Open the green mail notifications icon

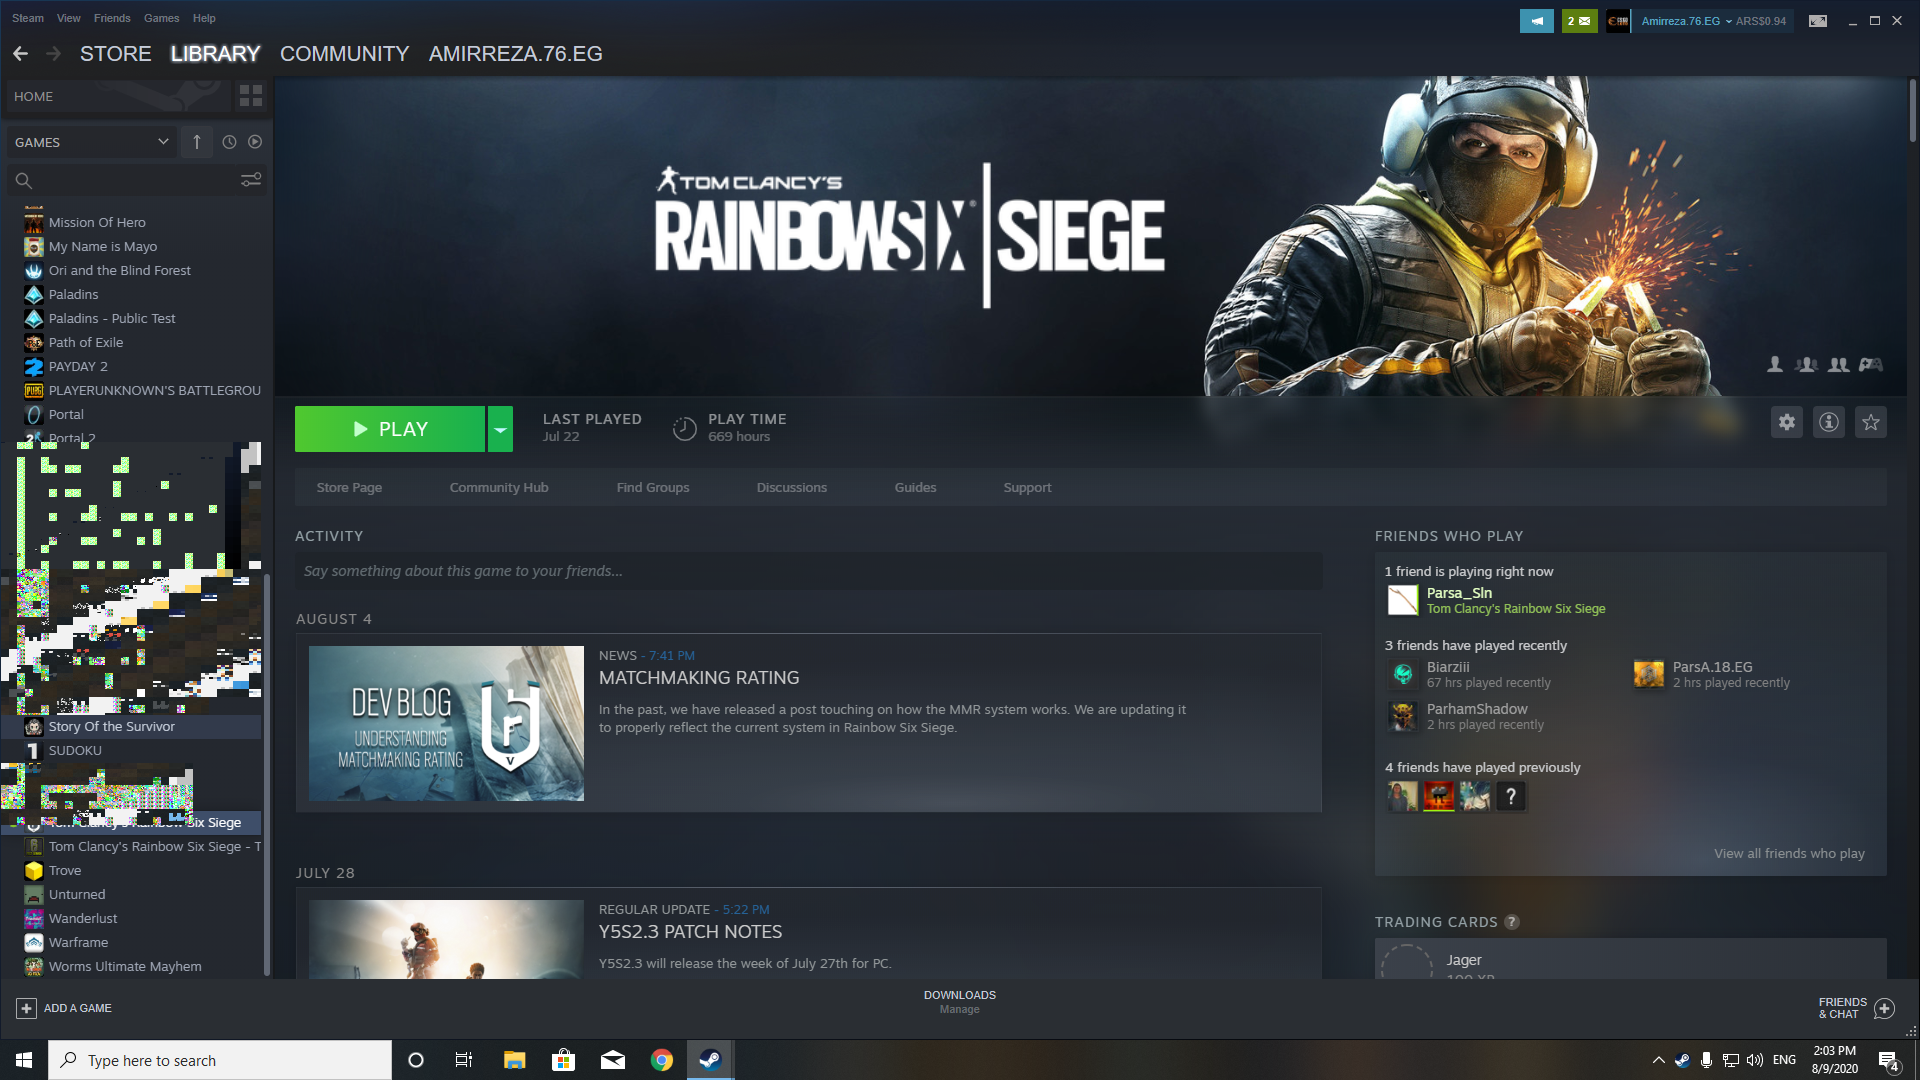click(1579, 21)
